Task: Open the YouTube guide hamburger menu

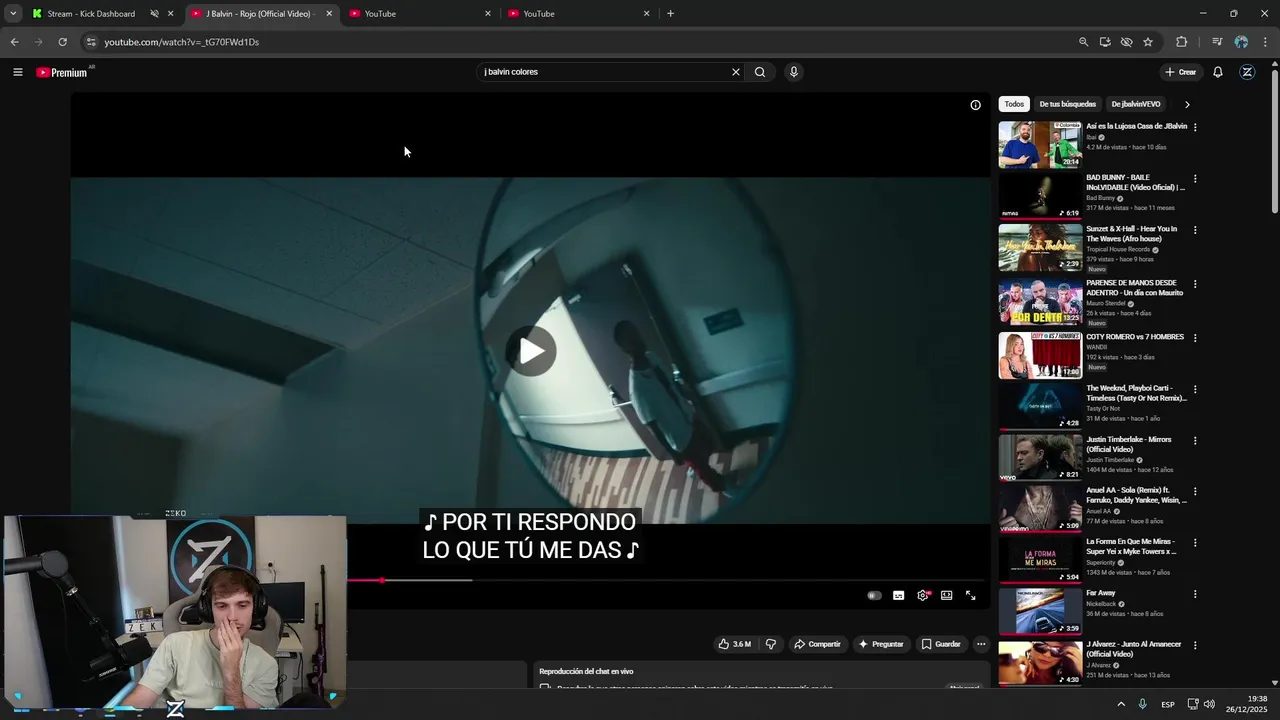Action: tap(17, 72)
